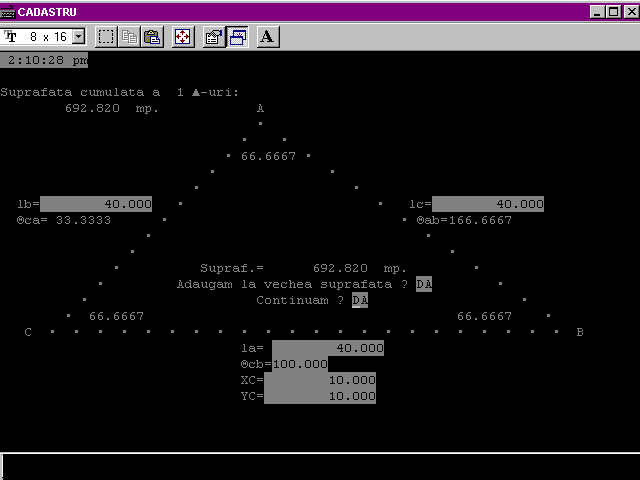
Task: Click the @cb= field showing 100.000
Action: coord(300,364)
